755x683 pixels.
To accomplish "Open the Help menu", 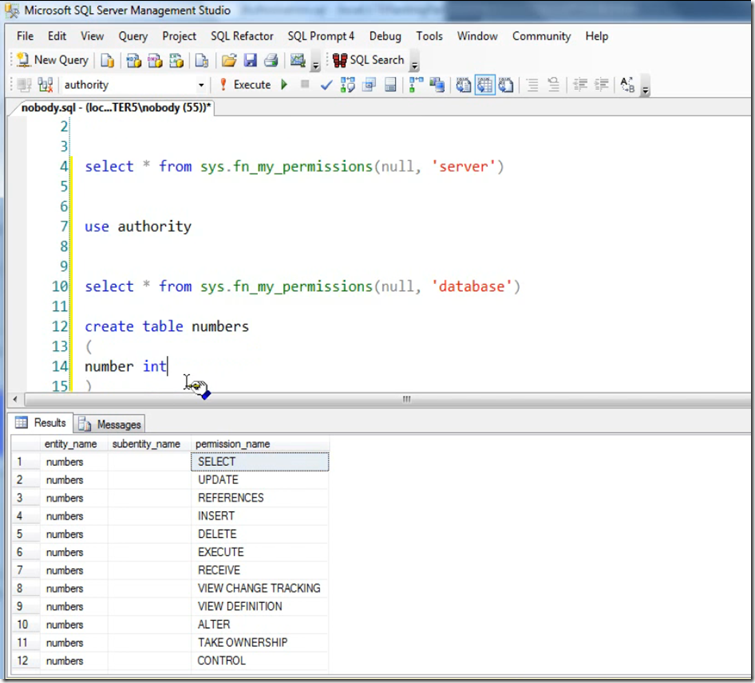I will click(x=597, y=36).
